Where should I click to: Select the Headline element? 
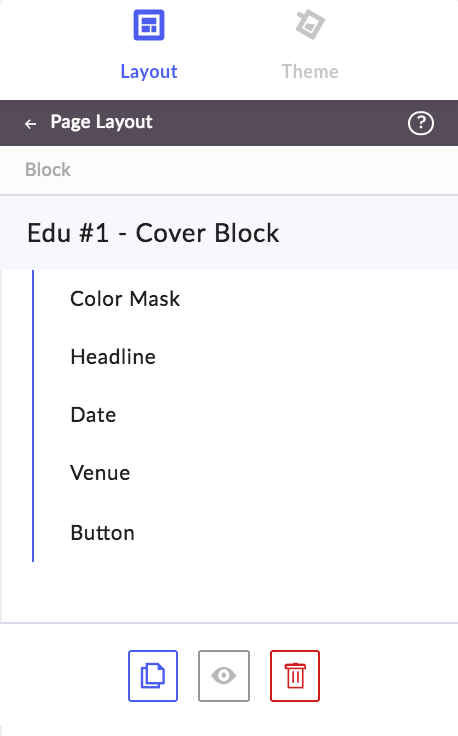click(113, 357)
